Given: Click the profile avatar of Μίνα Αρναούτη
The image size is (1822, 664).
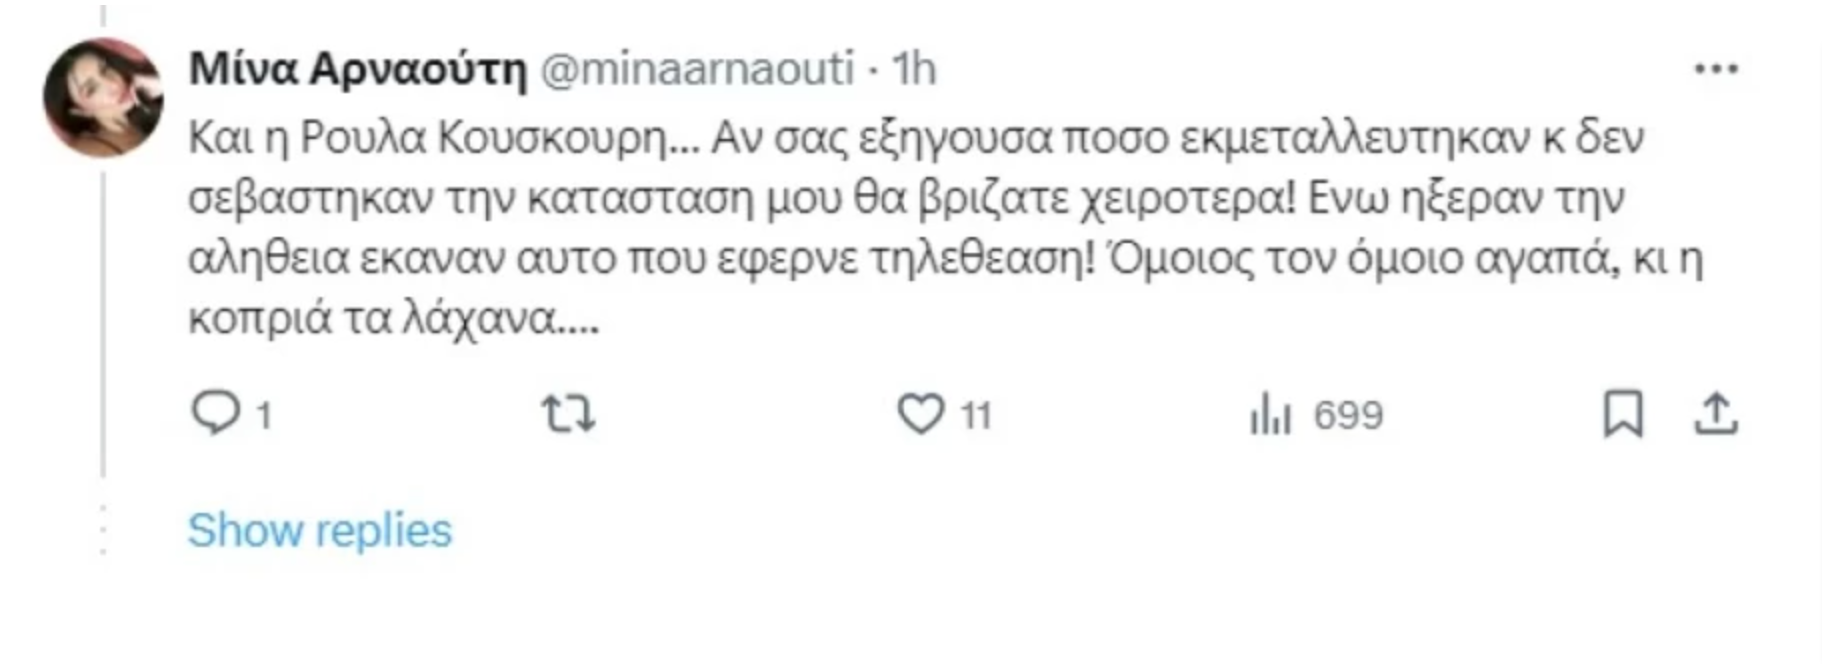Looking at the screenshot, I should pos(102,97).
